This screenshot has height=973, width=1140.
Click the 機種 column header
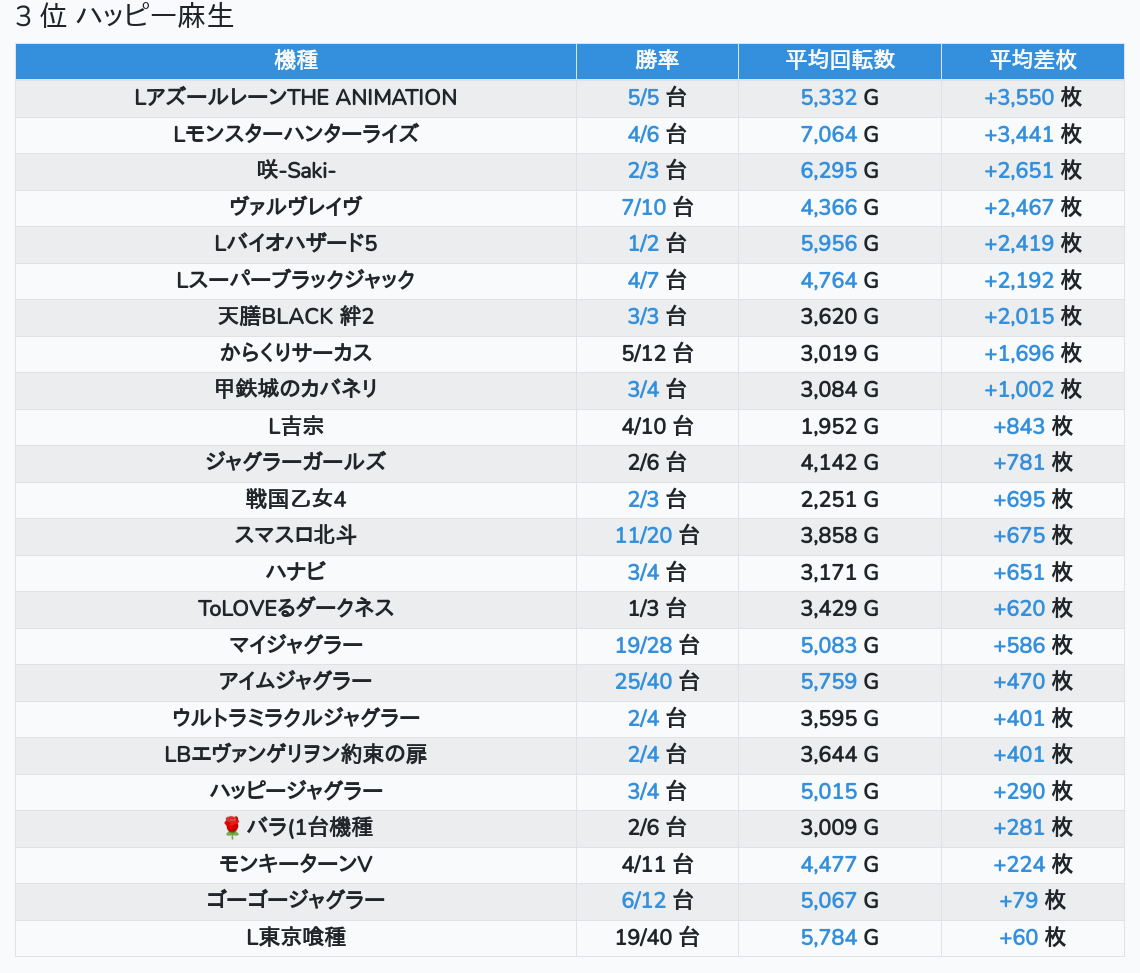coord(296,60)
